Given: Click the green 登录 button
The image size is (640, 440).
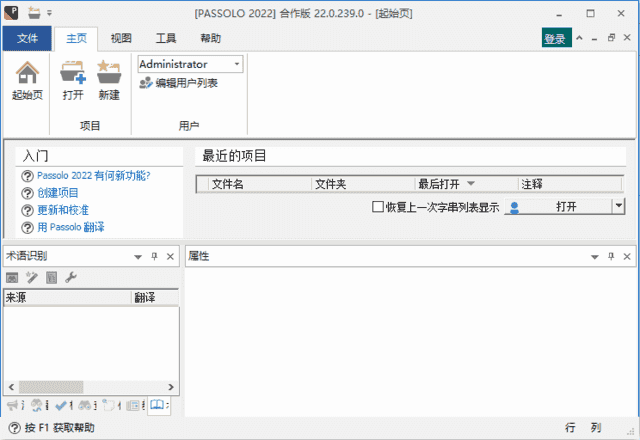Looking at the screenshot, I should [555, 39].
